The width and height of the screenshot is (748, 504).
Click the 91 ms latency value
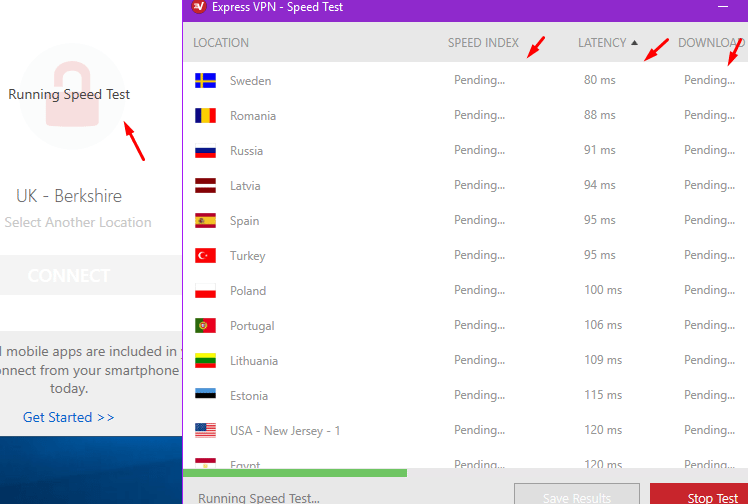point(600,150)
